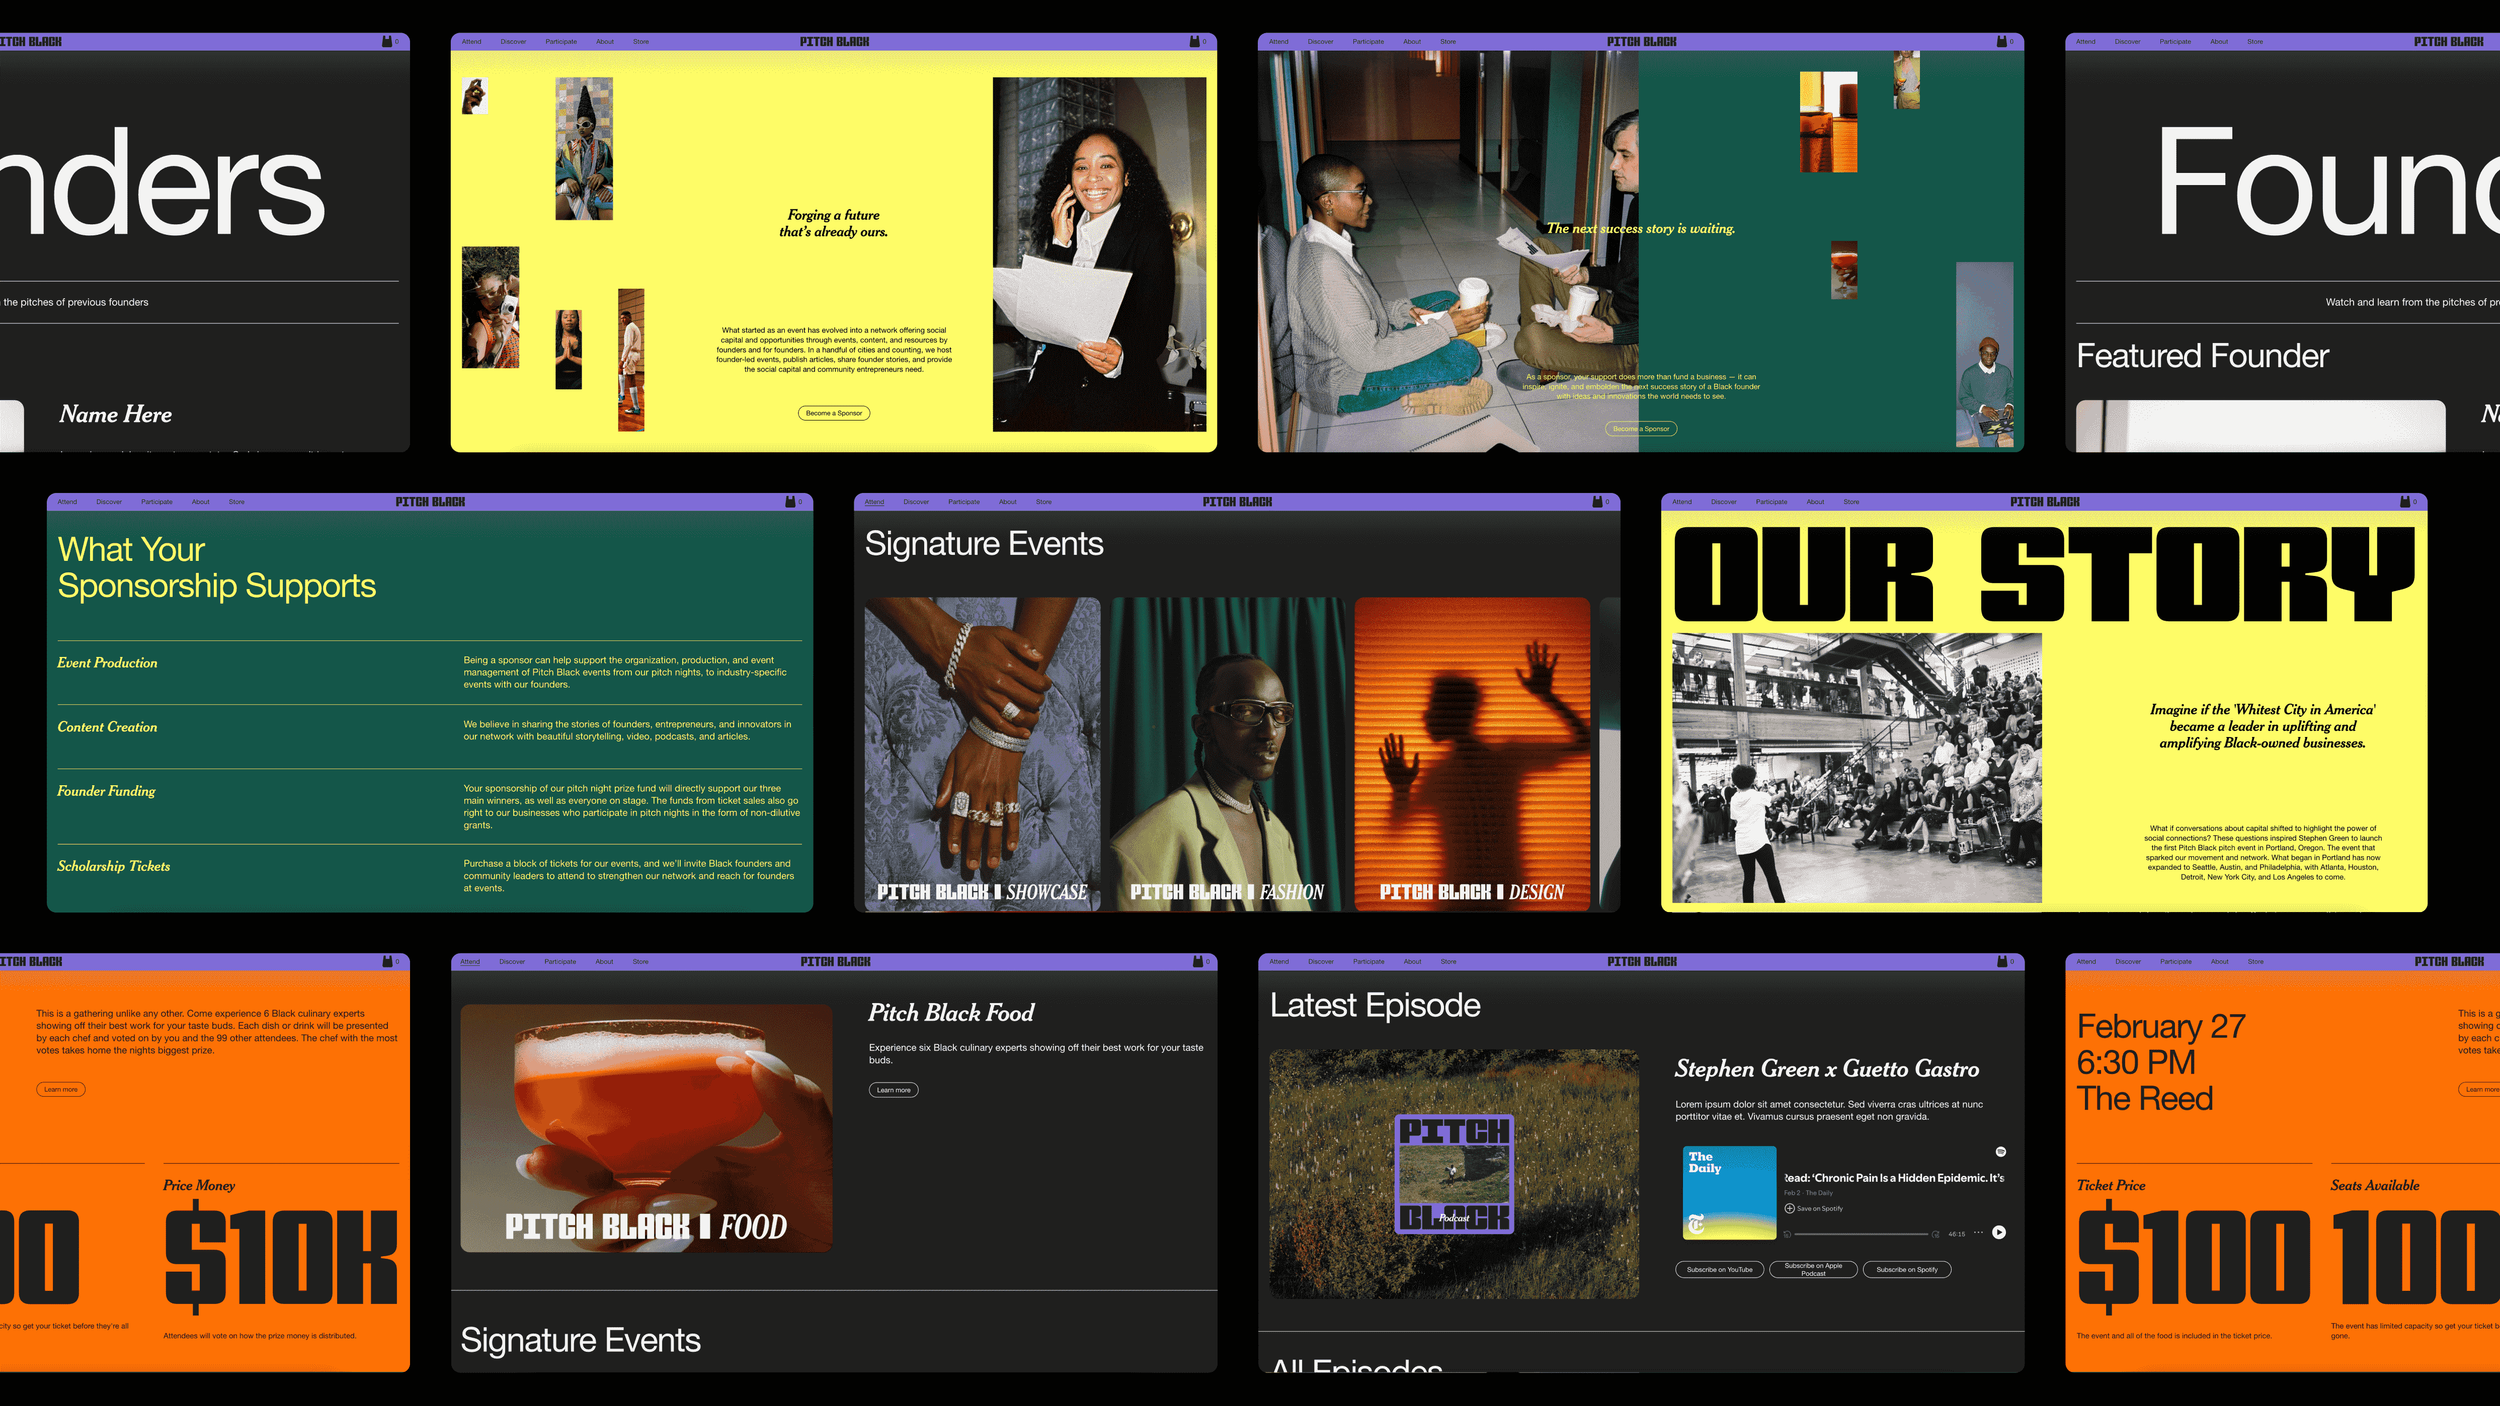Image resolution: width=2500 pixels, height=1406 pixels.
Task: Click the PITCH BLACK logo on the Sponsorship Supports page
Action: pyautogui.click(x=430, y=502)
